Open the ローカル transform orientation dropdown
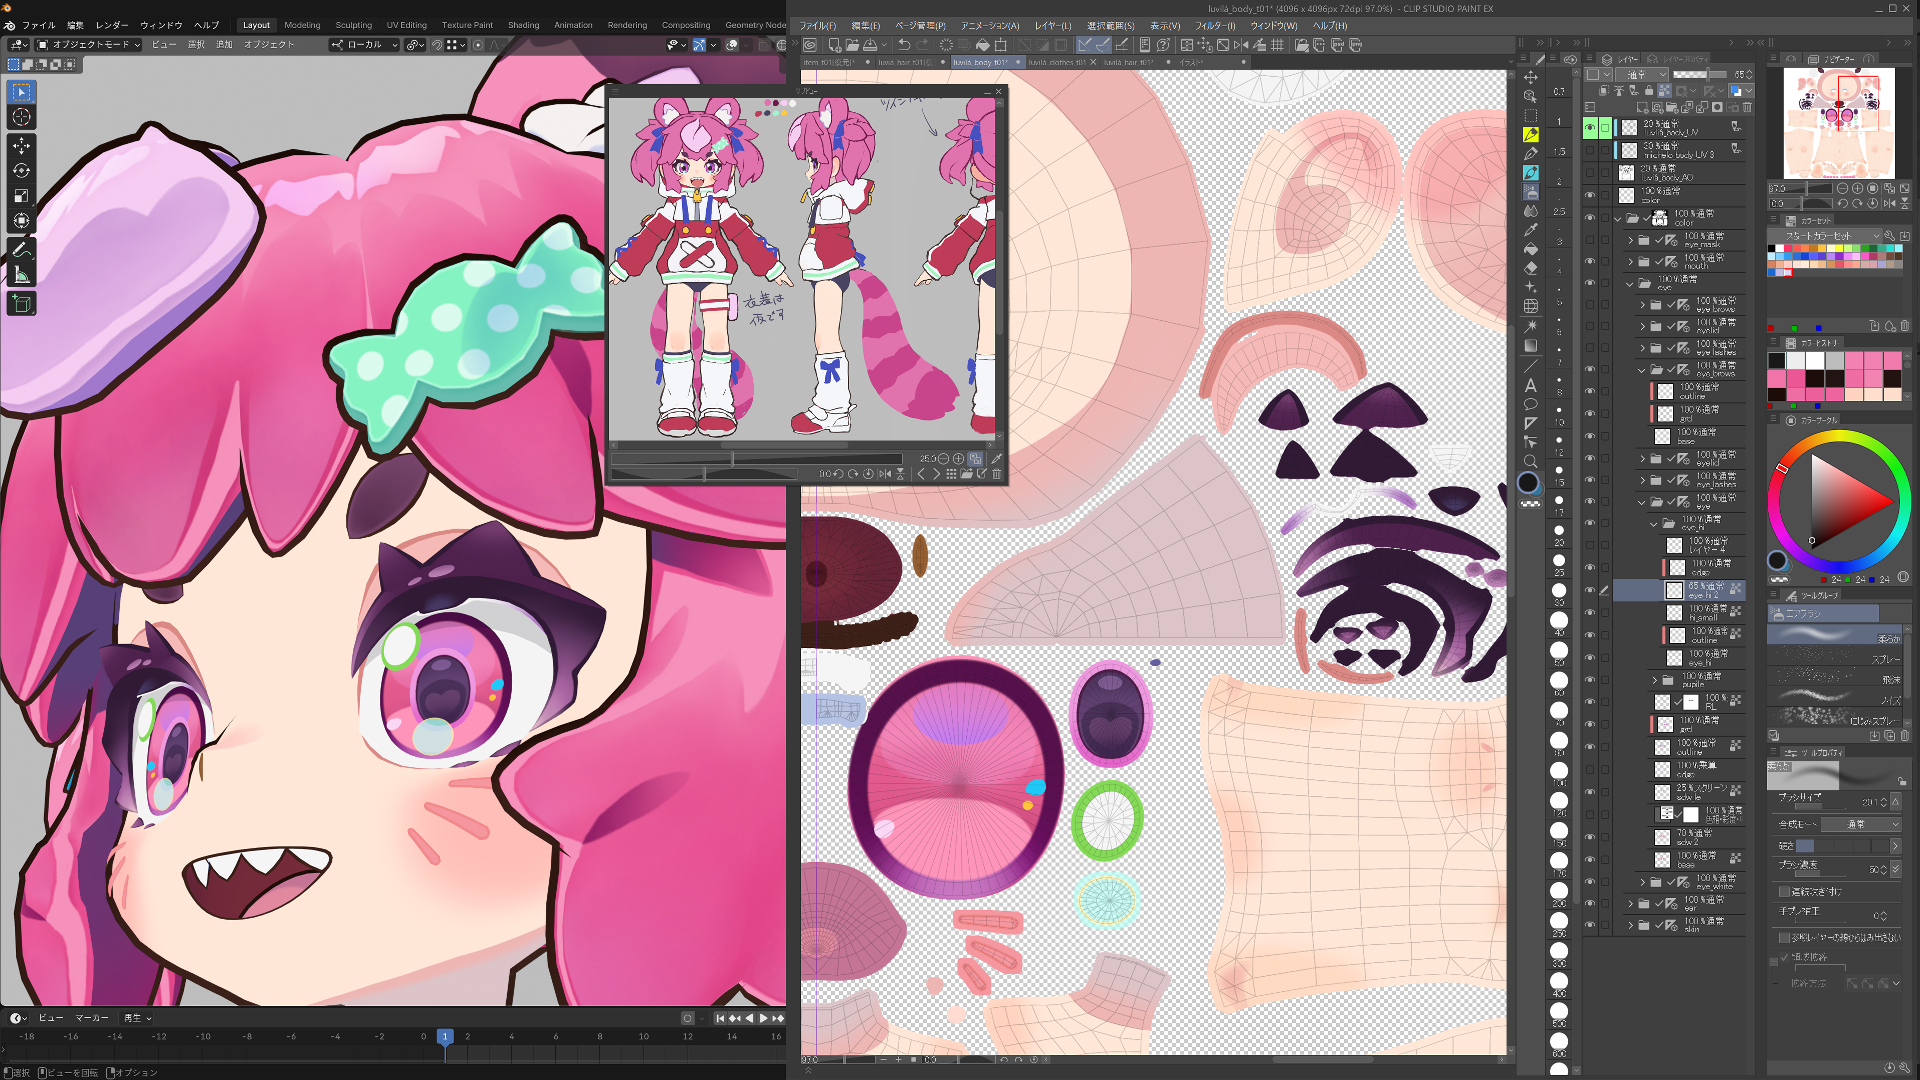 (365, 45)
